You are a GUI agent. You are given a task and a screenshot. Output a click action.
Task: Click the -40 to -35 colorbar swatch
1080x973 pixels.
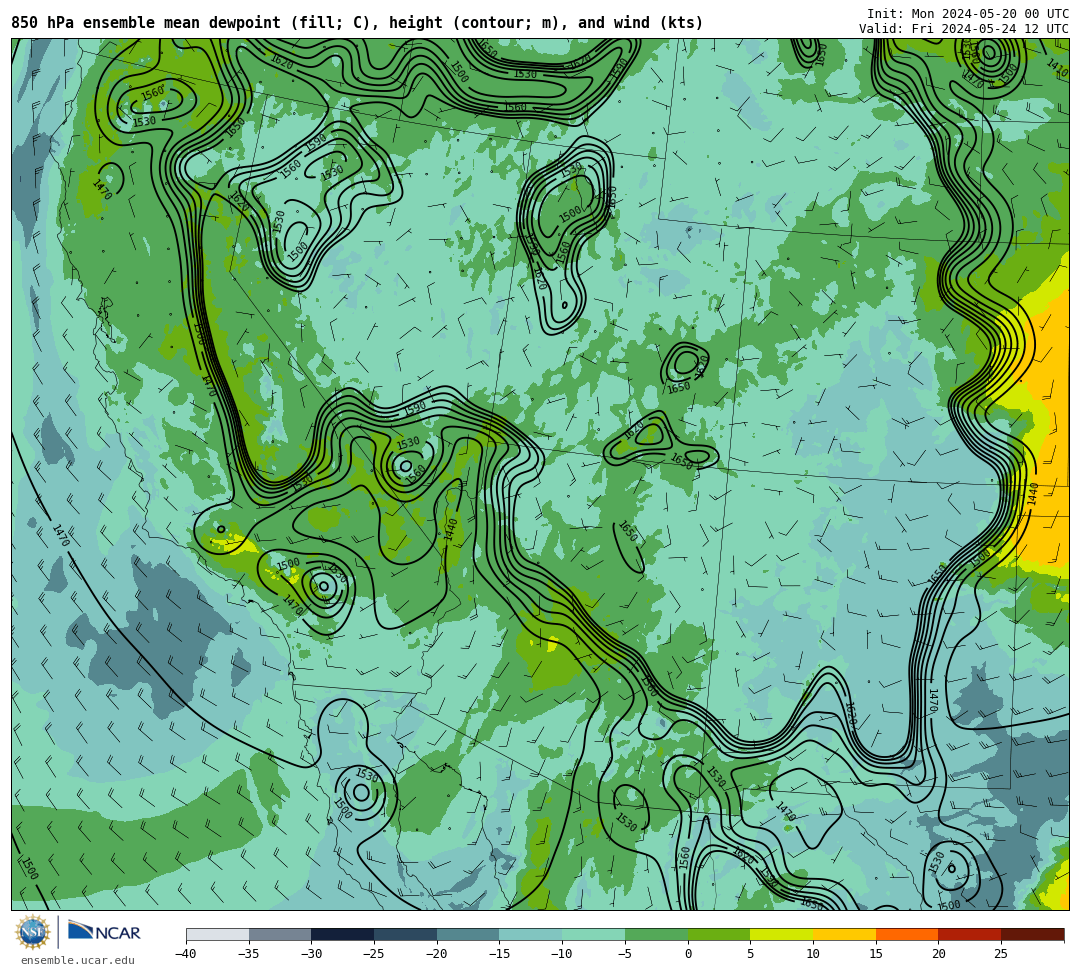point(218,934)
